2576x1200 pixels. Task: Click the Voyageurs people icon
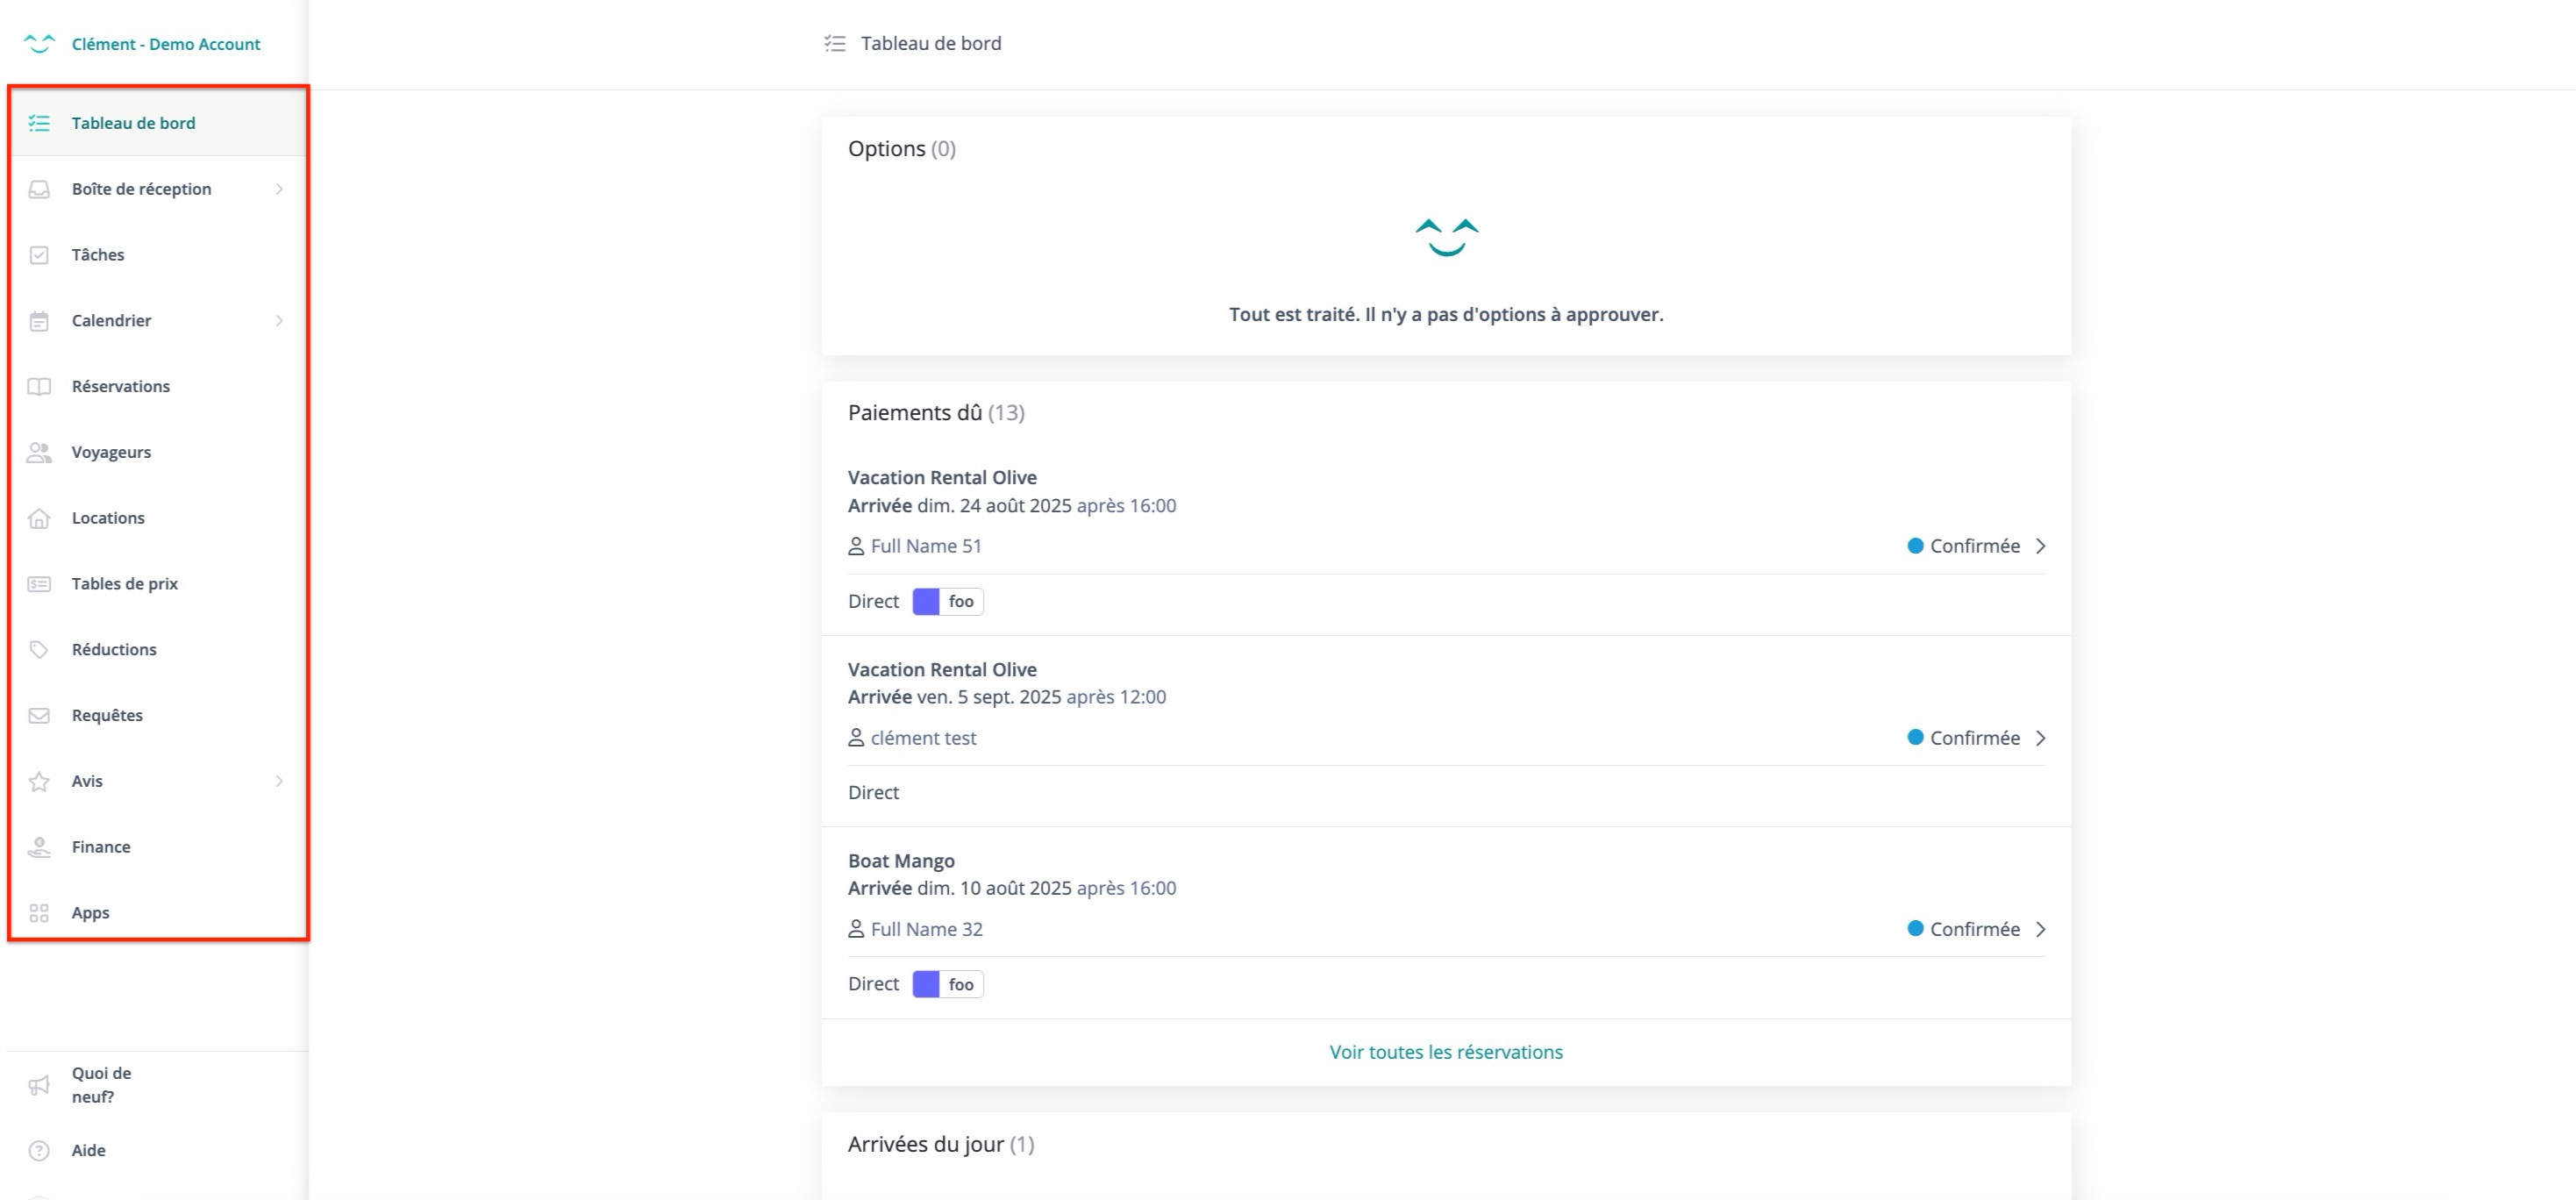[39, 452]
